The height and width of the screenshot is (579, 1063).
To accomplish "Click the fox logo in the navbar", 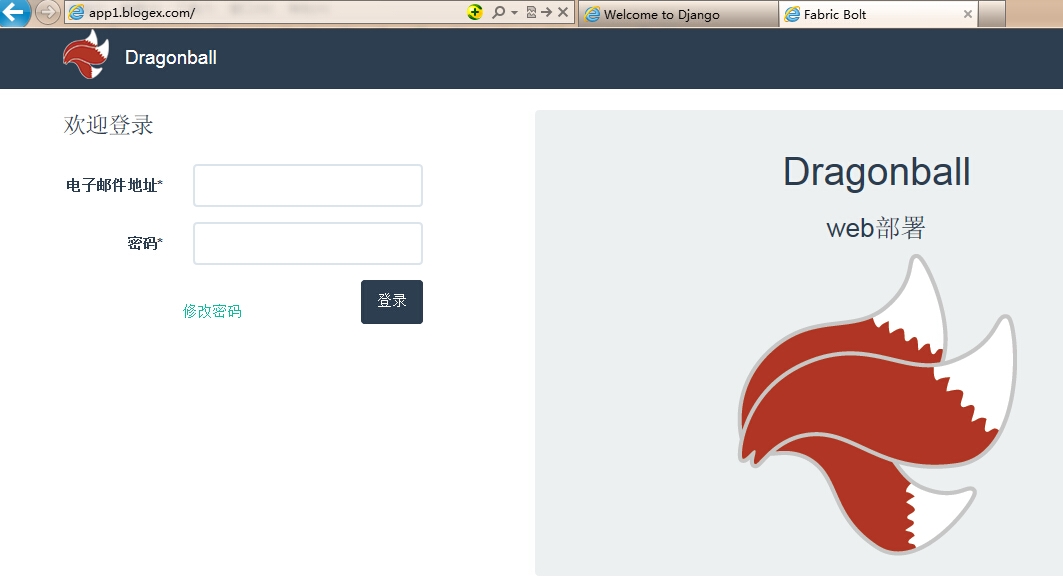I will pos(86,55).
